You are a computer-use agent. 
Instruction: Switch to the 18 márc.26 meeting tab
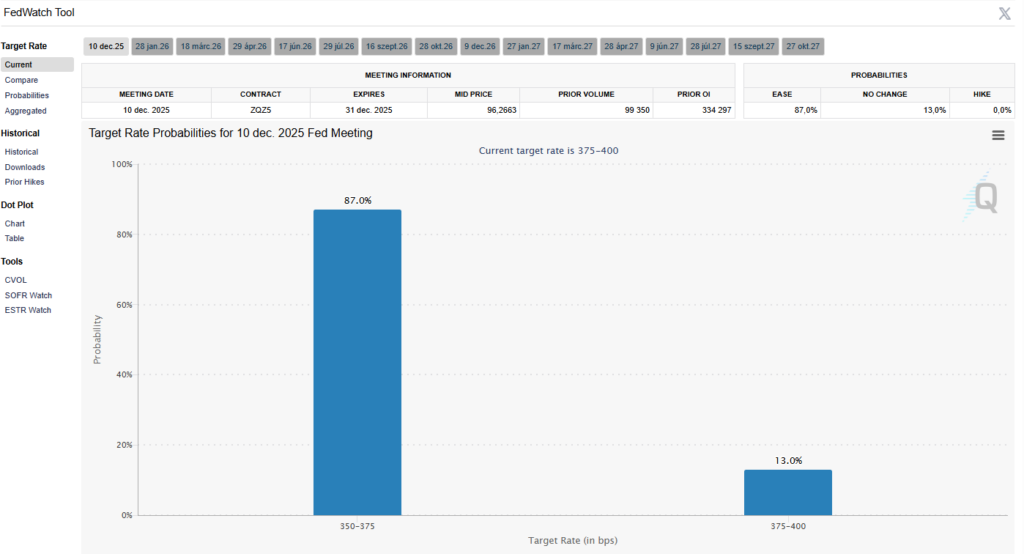pyautogui.click(x=201, y=47)
